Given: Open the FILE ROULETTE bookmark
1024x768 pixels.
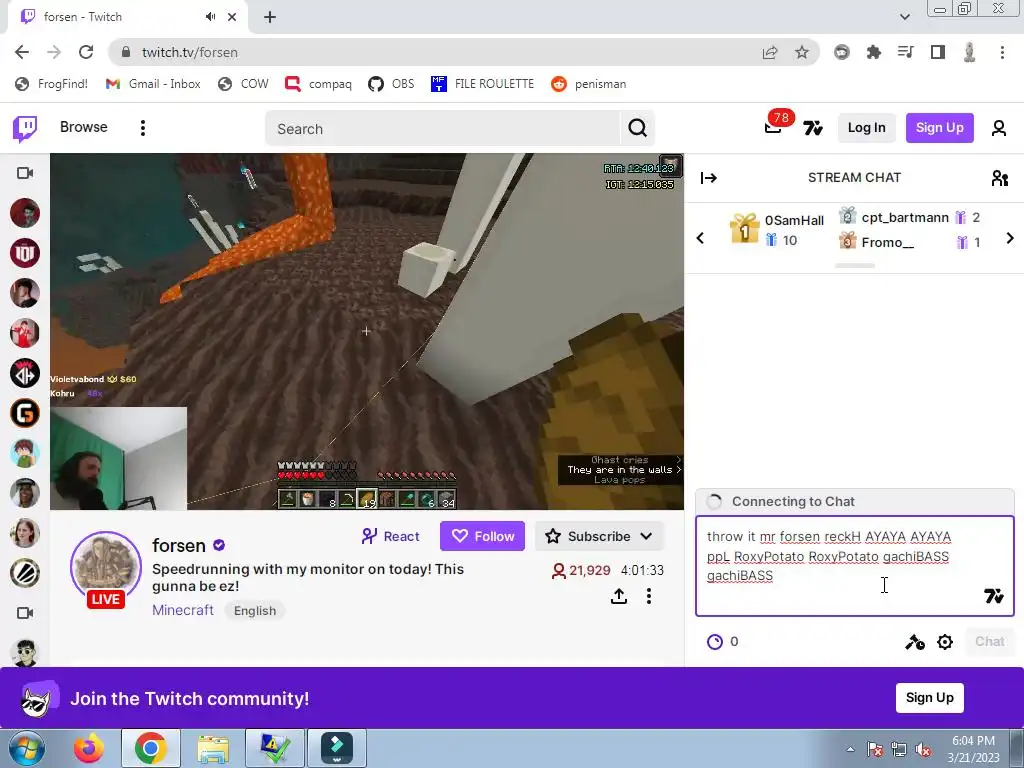Looking at the screenshot, I should click(482, 84).
